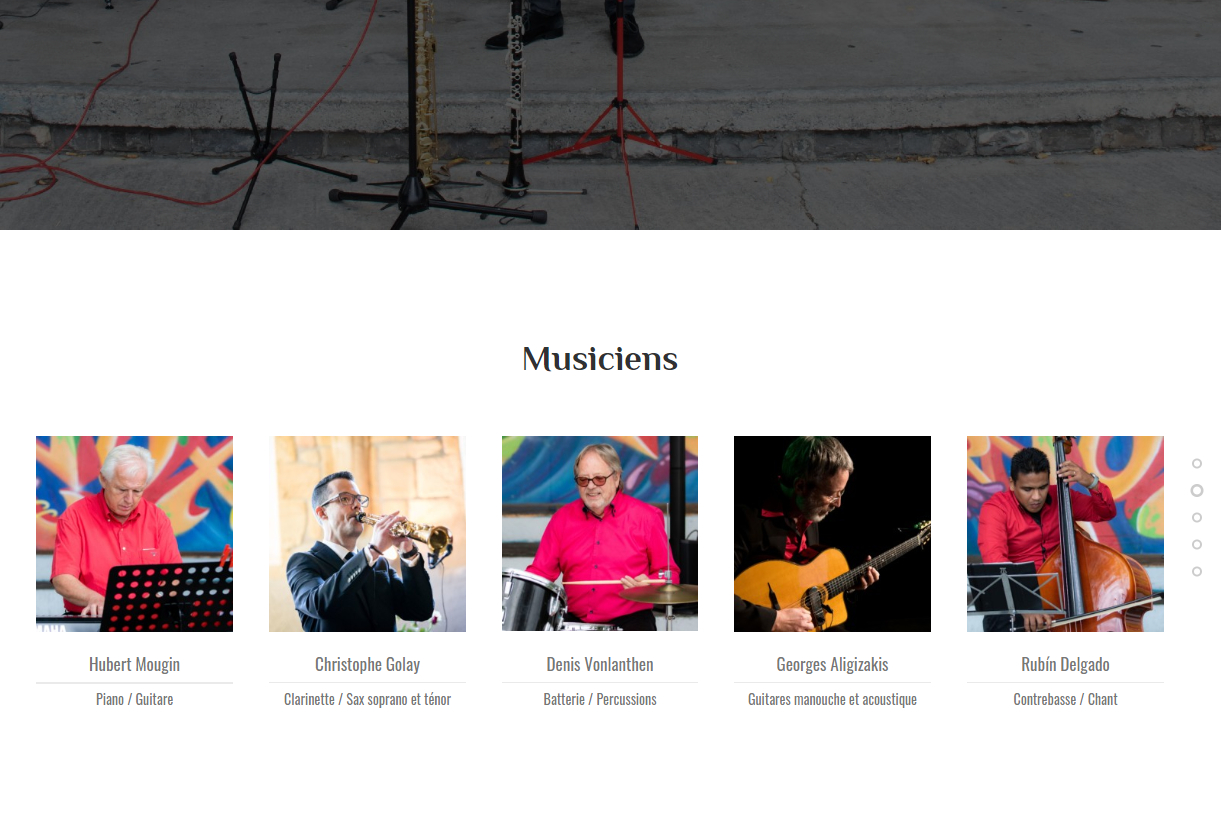Open the Rubín Delgado name link

coord(1065,664)
